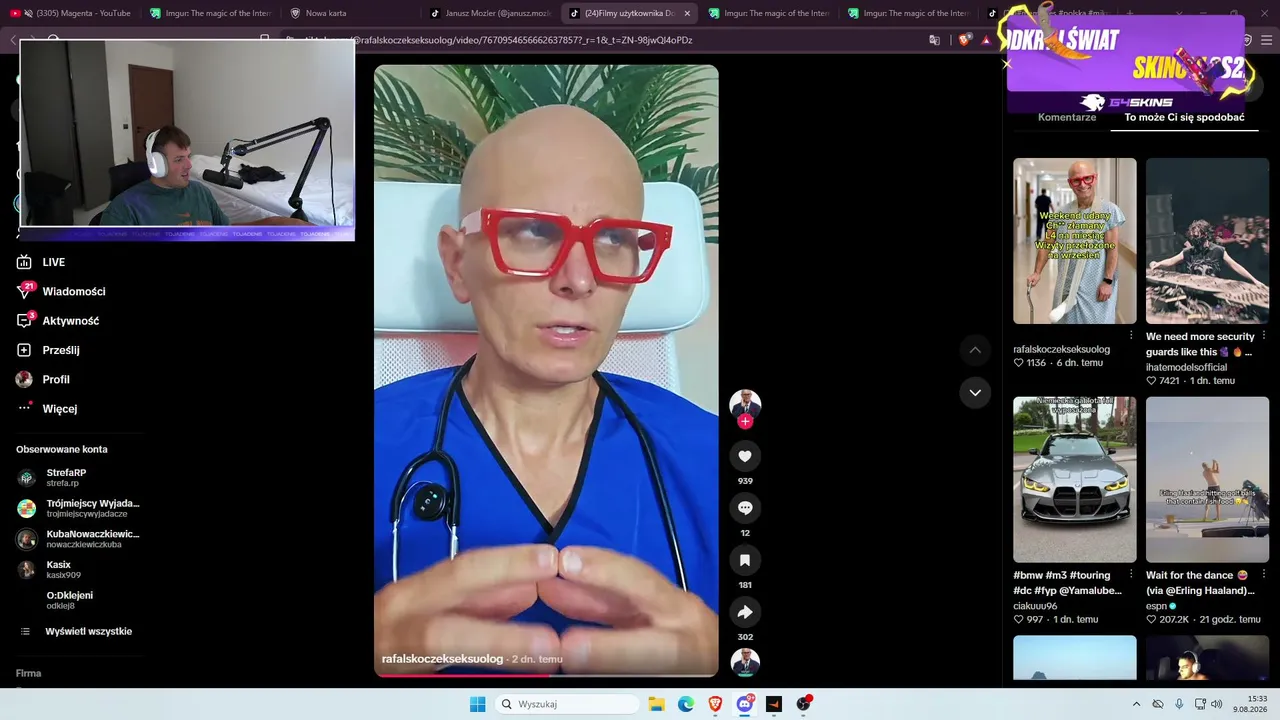The image size is (1280, 720).
Task: Open the 'We need more security guards' video
Action: click(1207, 241)
